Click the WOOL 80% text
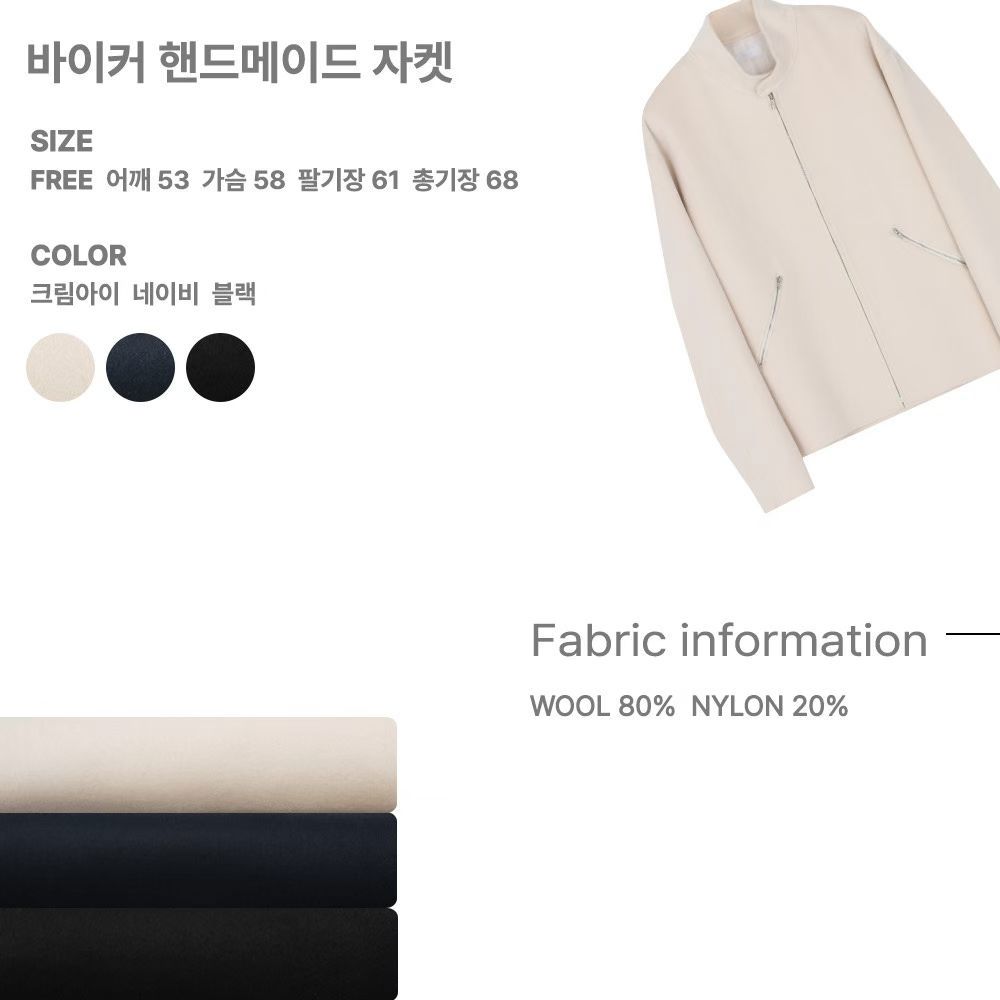1000x1000 pixels. (602, 706)
